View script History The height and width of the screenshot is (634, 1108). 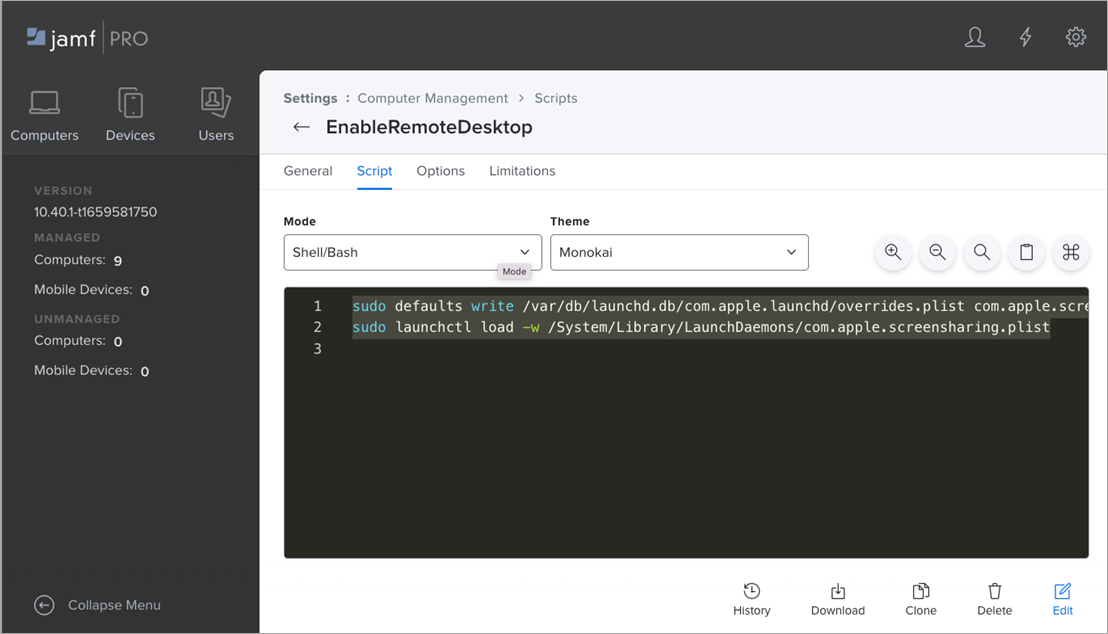point(752,599)
